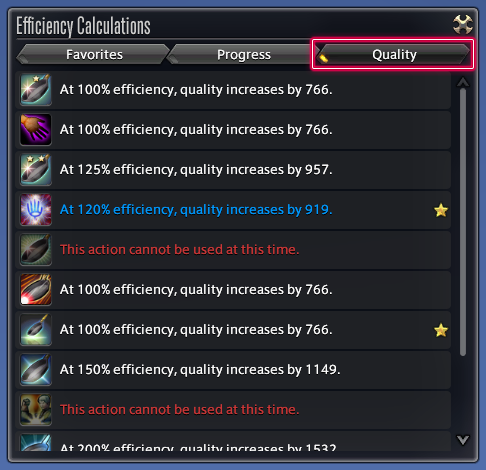
Task: Select the Quality tab
Action: (x=393, y=54)
